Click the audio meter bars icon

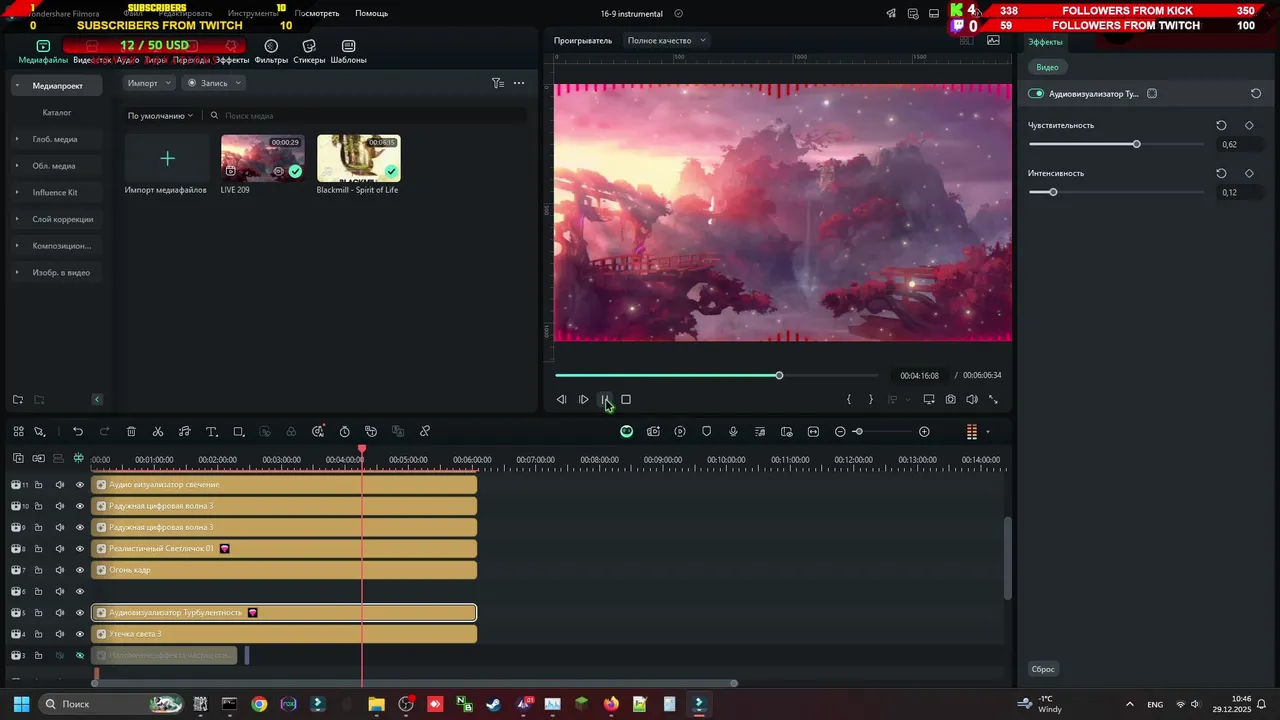coord(971,432)
